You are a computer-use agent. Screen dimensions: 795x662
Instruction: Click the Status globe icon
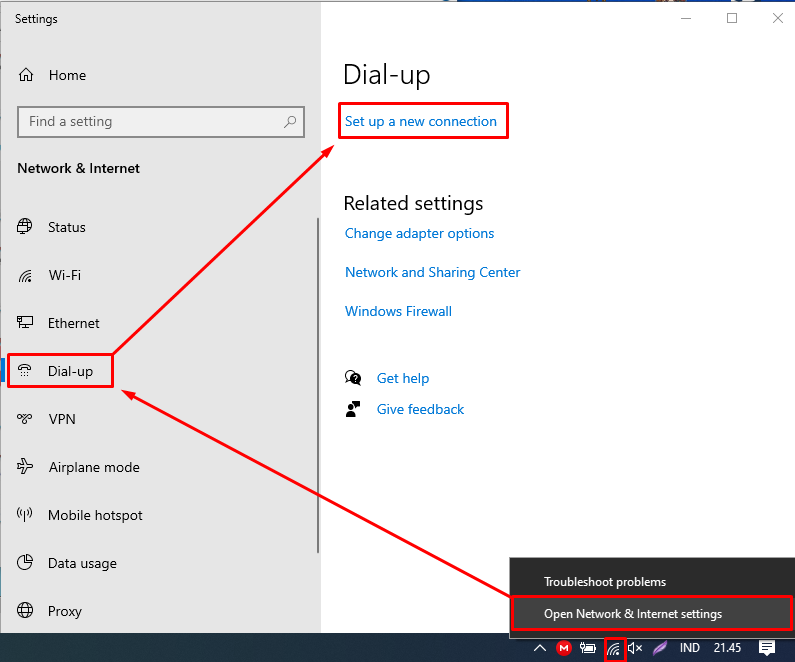(x=25, y=226)
